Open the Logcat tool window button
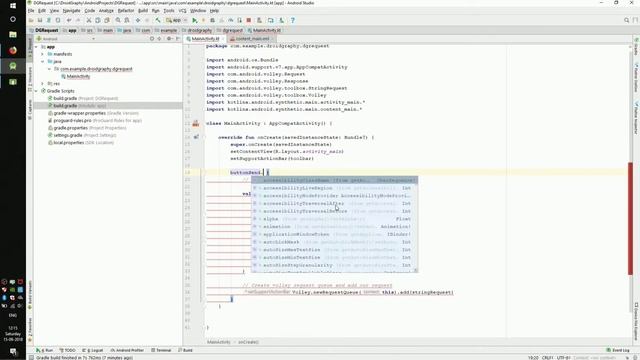The image size is (640, 360). (x=93, y=350)
